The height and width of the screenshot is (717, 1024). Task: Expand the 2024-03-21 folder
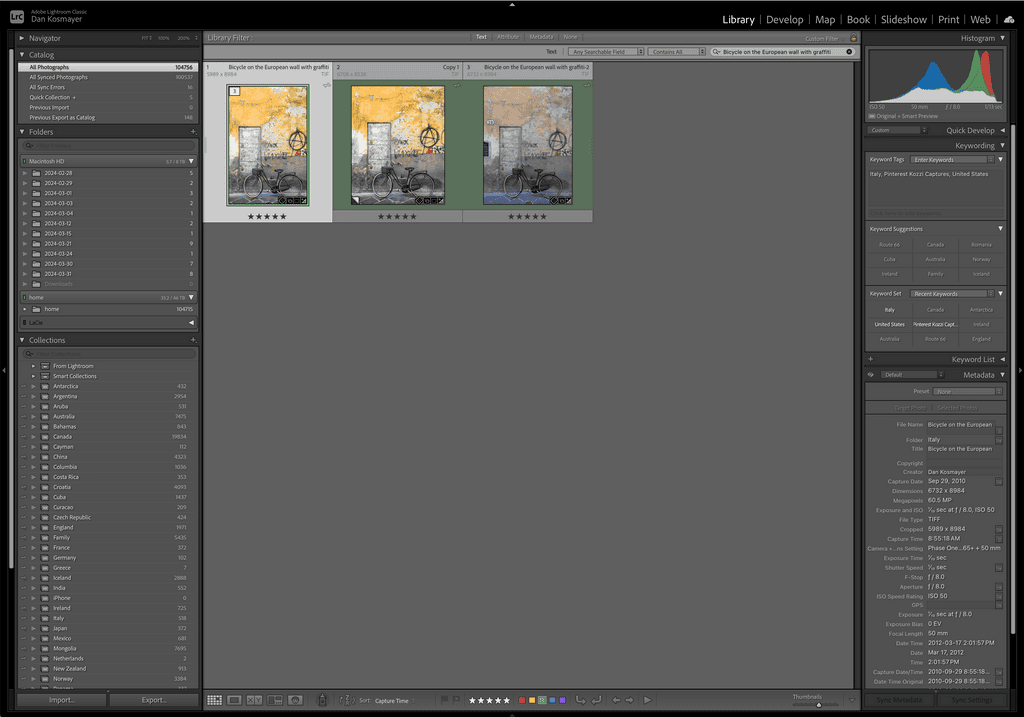click(25, 244)
